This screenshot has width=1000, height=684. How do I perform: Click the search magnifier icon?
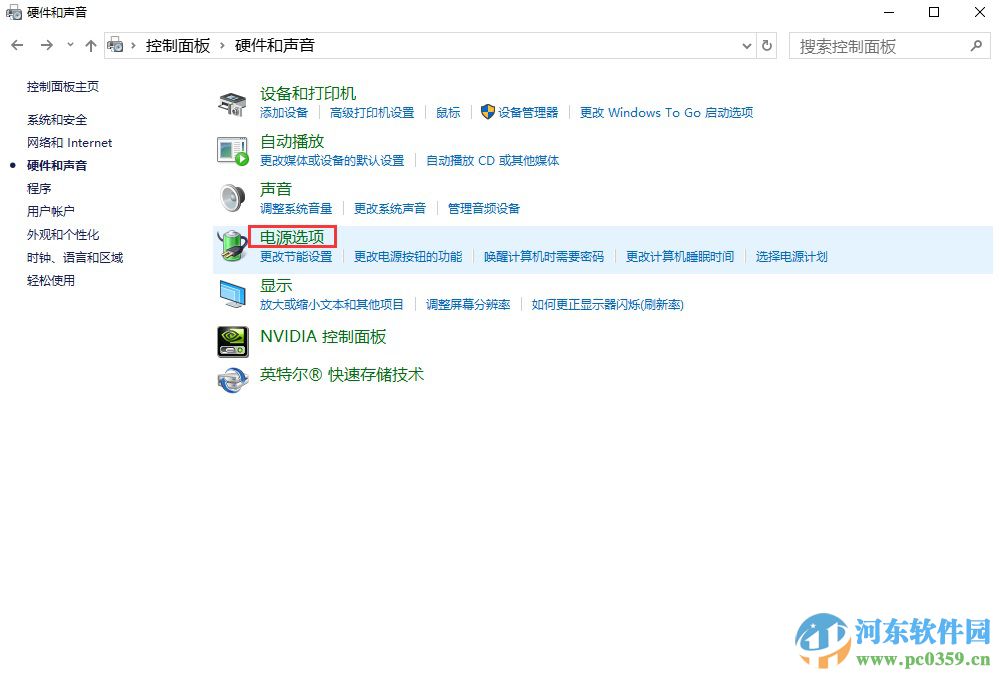click(975, 45)
